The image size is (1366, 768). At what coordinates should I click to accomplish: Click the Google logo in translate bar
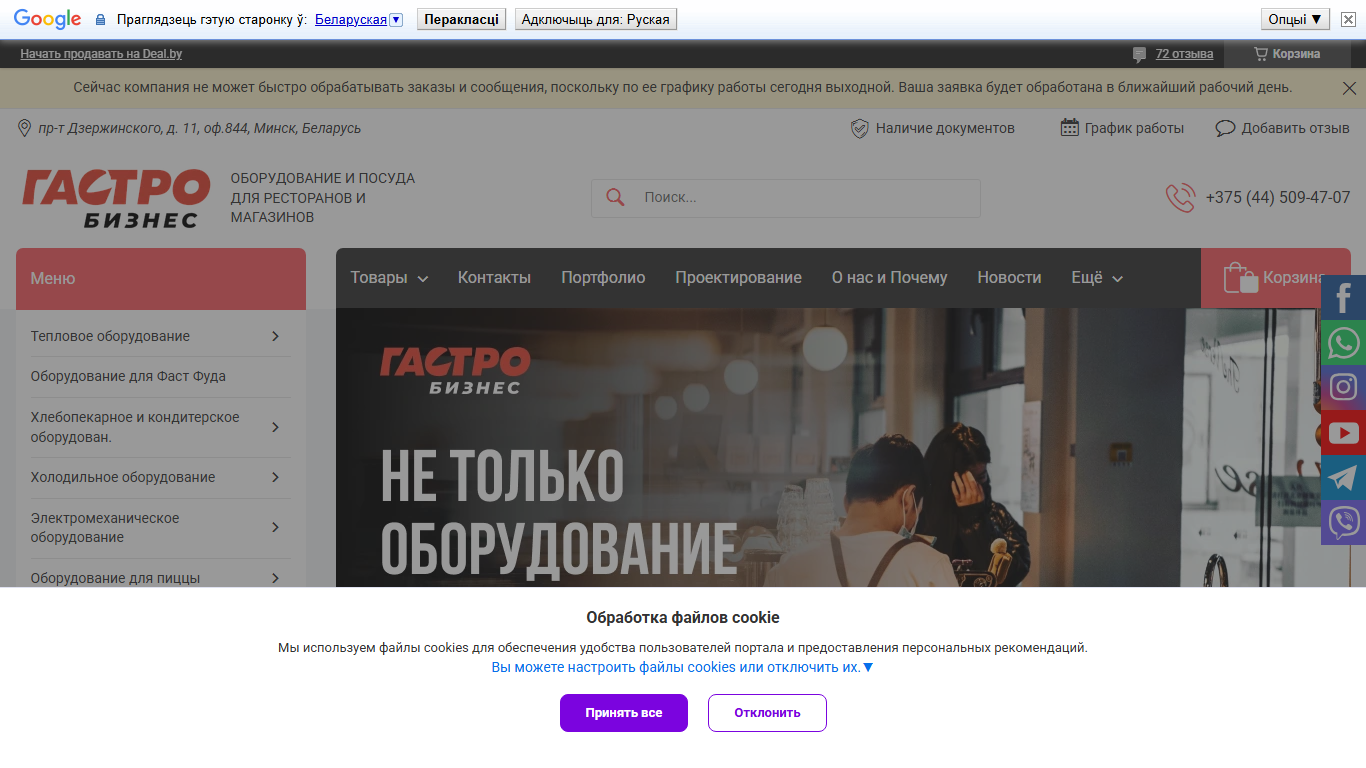pyautogui.click(x=47, y=19)
